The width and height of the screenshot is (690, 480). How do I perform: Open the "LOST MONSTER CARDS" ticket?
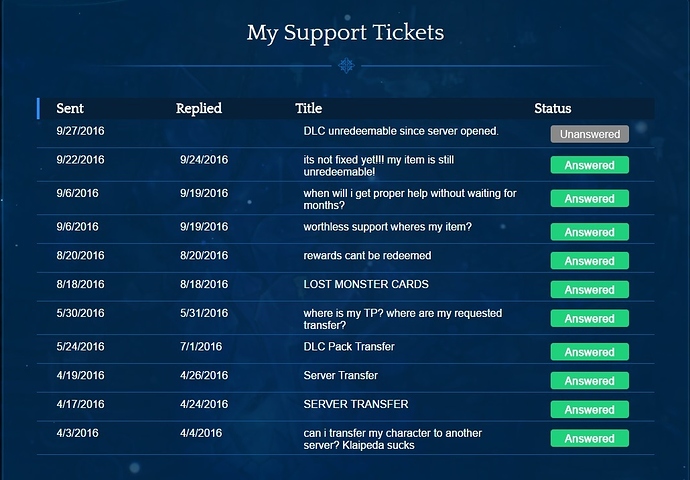coord(366,284)
